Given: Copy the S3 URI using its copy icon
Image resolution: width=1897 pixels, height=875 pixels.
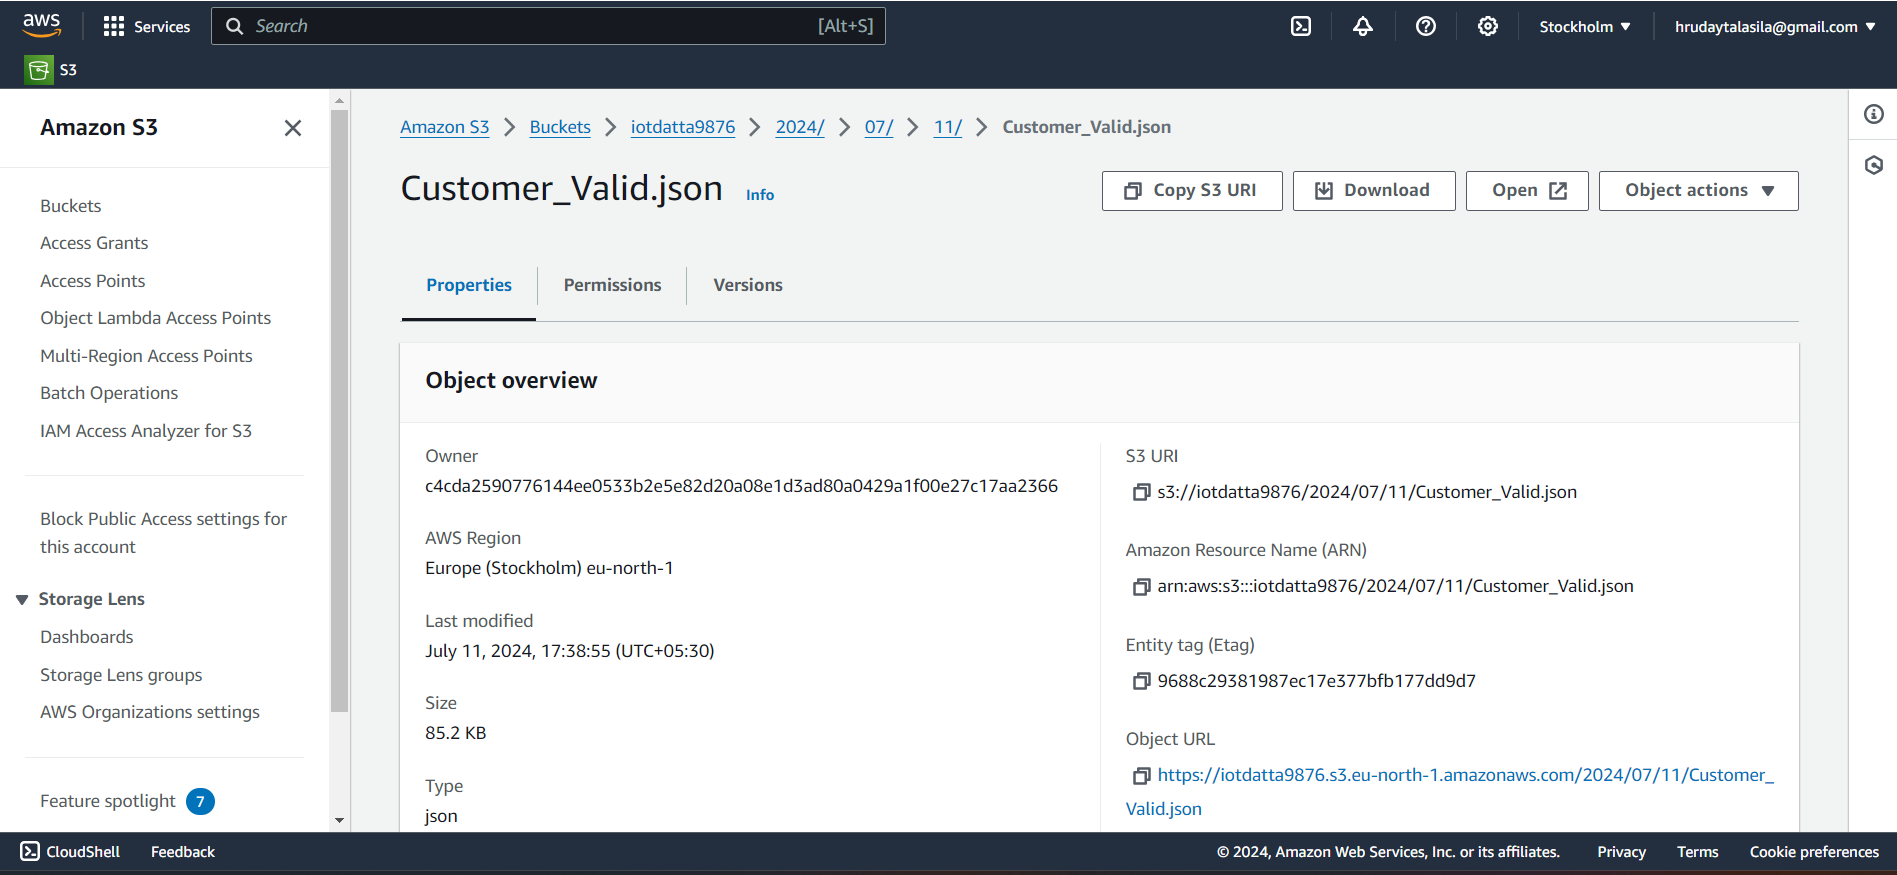Looking at the screenshot, I should click(x=1141, y=492).
